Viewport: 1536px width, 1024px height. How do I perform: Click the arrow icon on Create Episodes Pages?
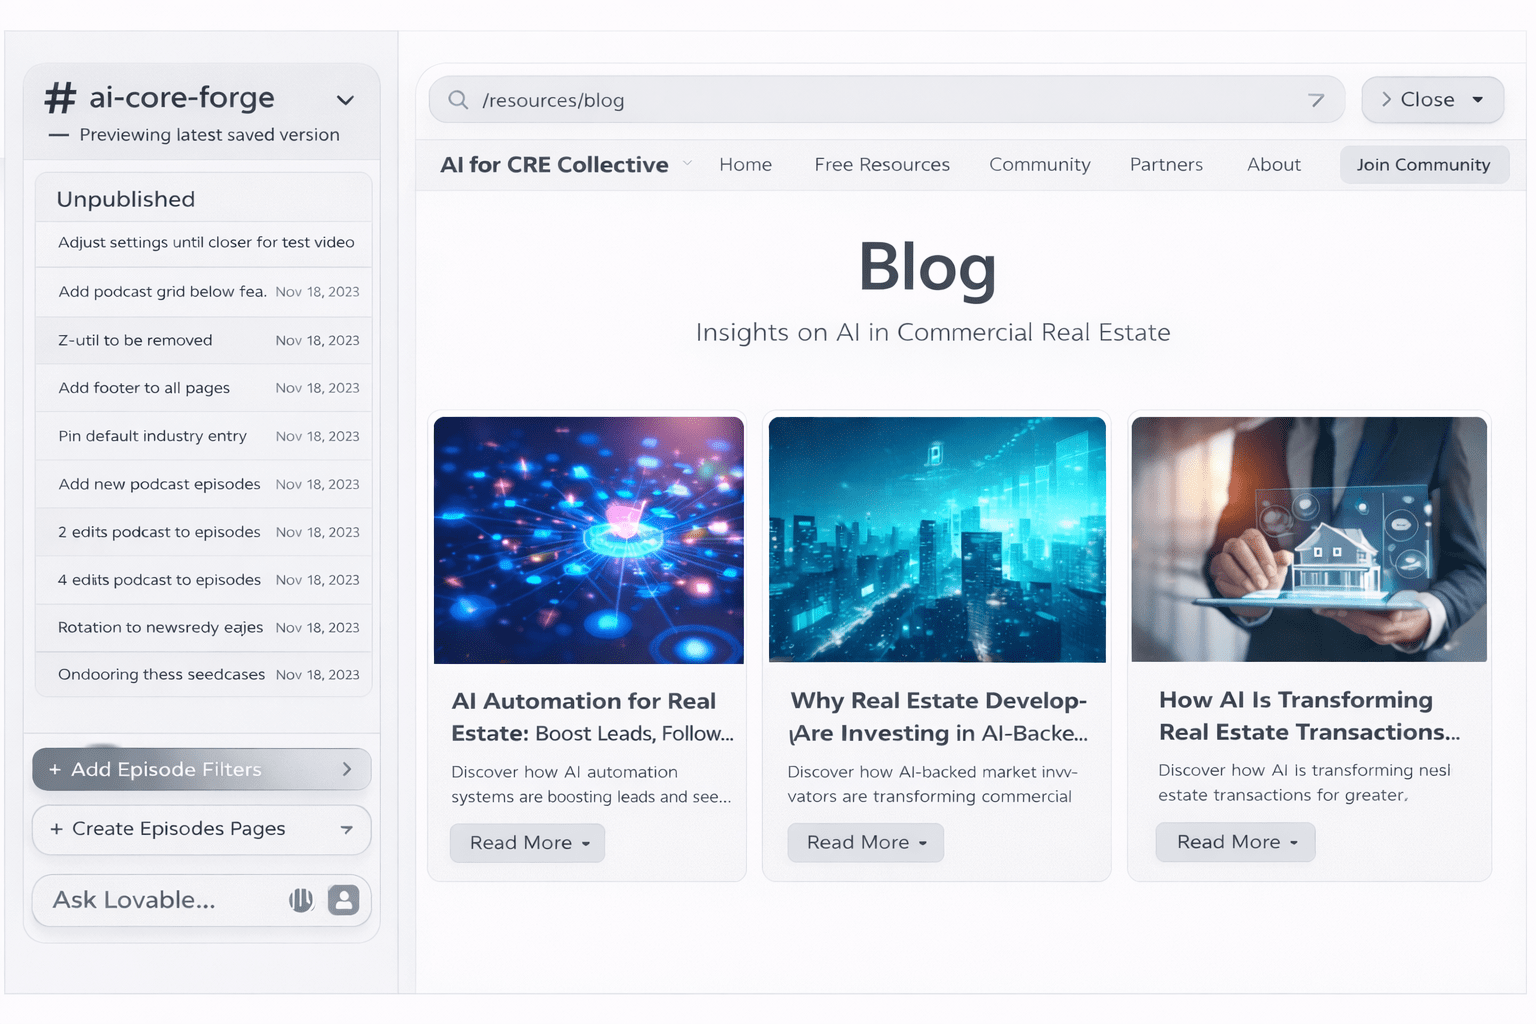[347, 830]
